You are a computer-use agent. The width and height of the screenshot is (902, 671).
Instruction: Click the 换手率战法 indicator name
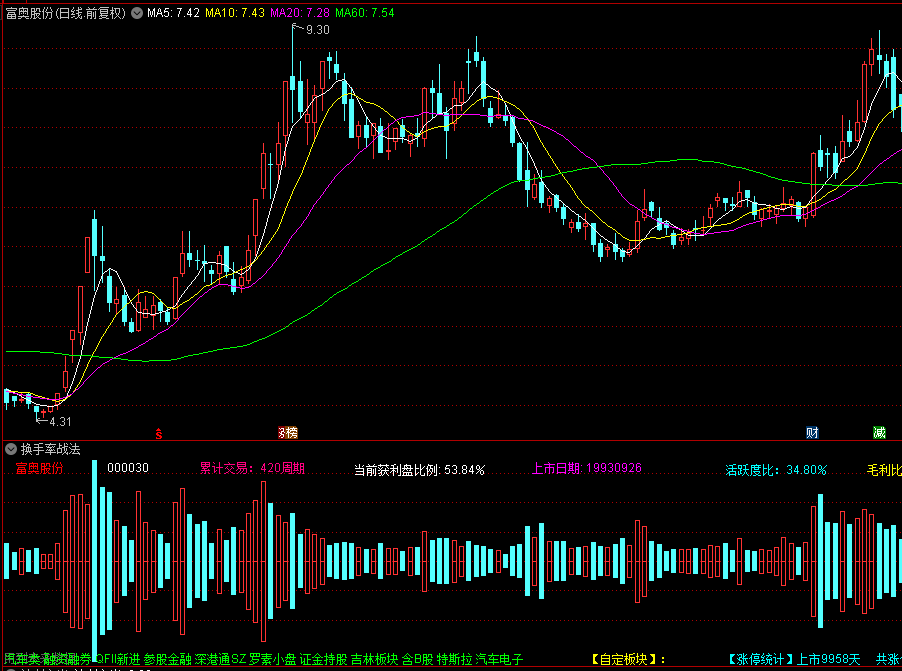click(51, 449)
